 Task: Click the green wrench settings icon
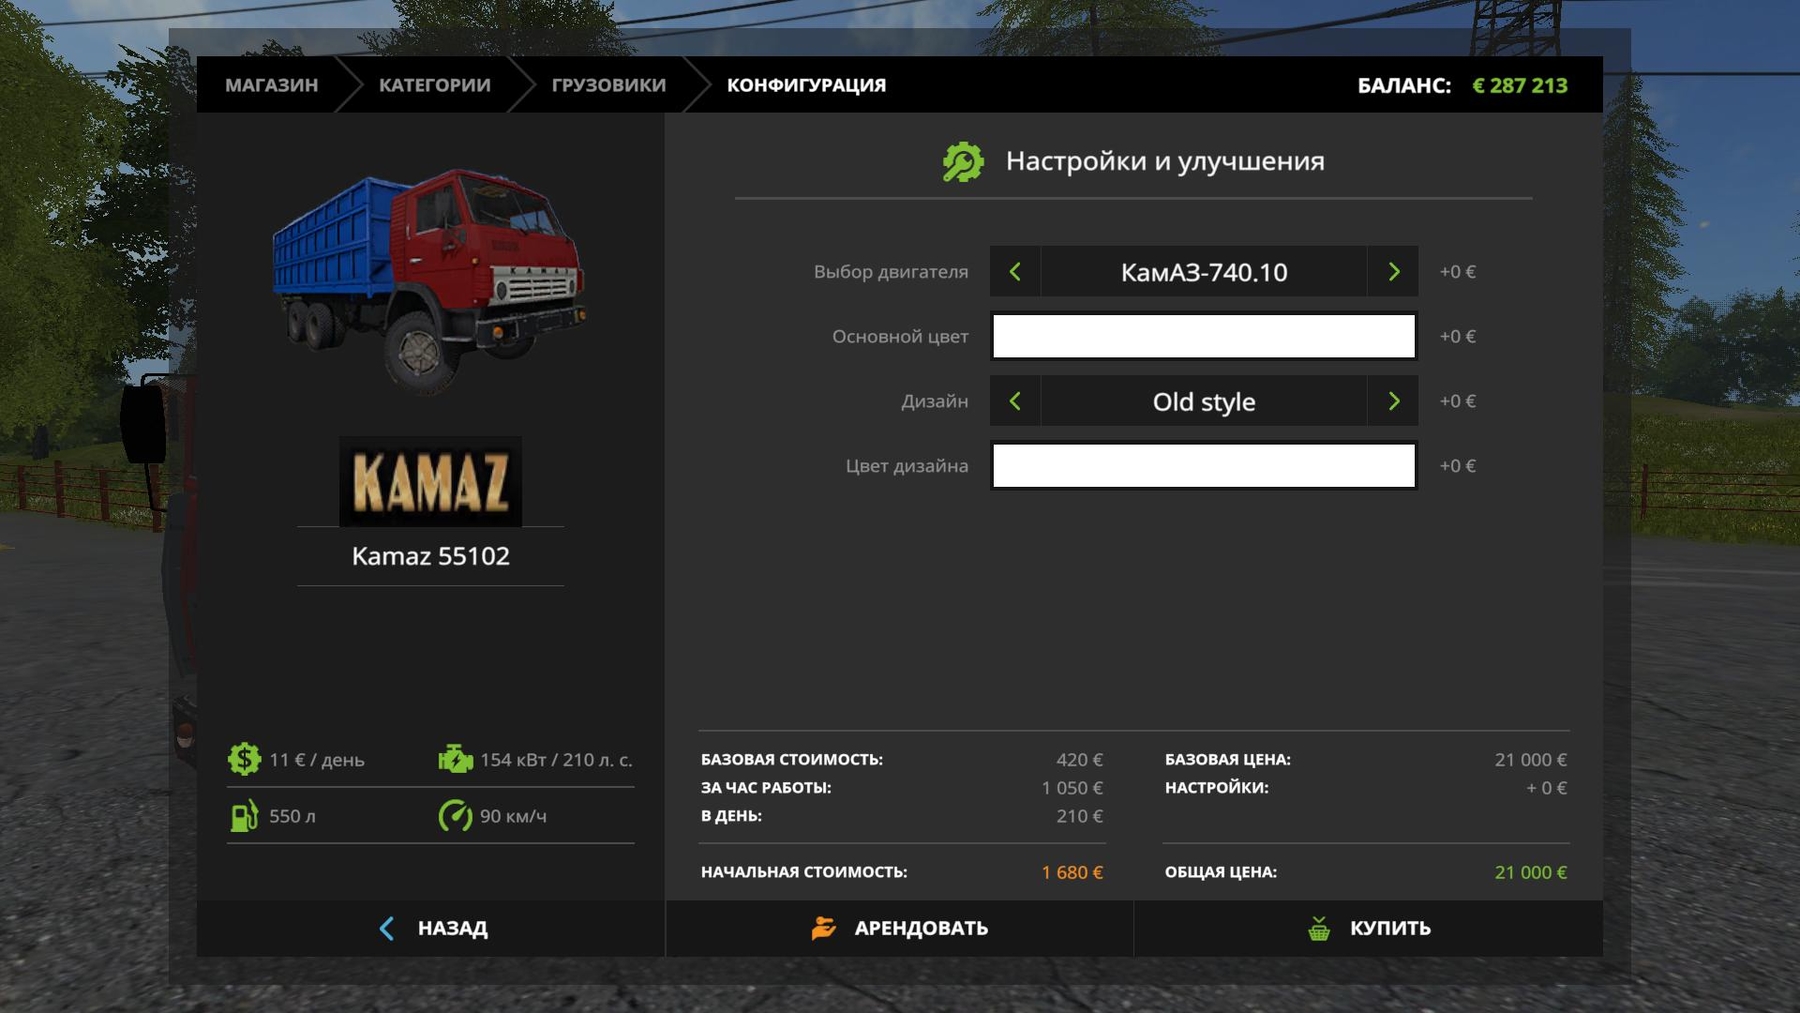963,162
